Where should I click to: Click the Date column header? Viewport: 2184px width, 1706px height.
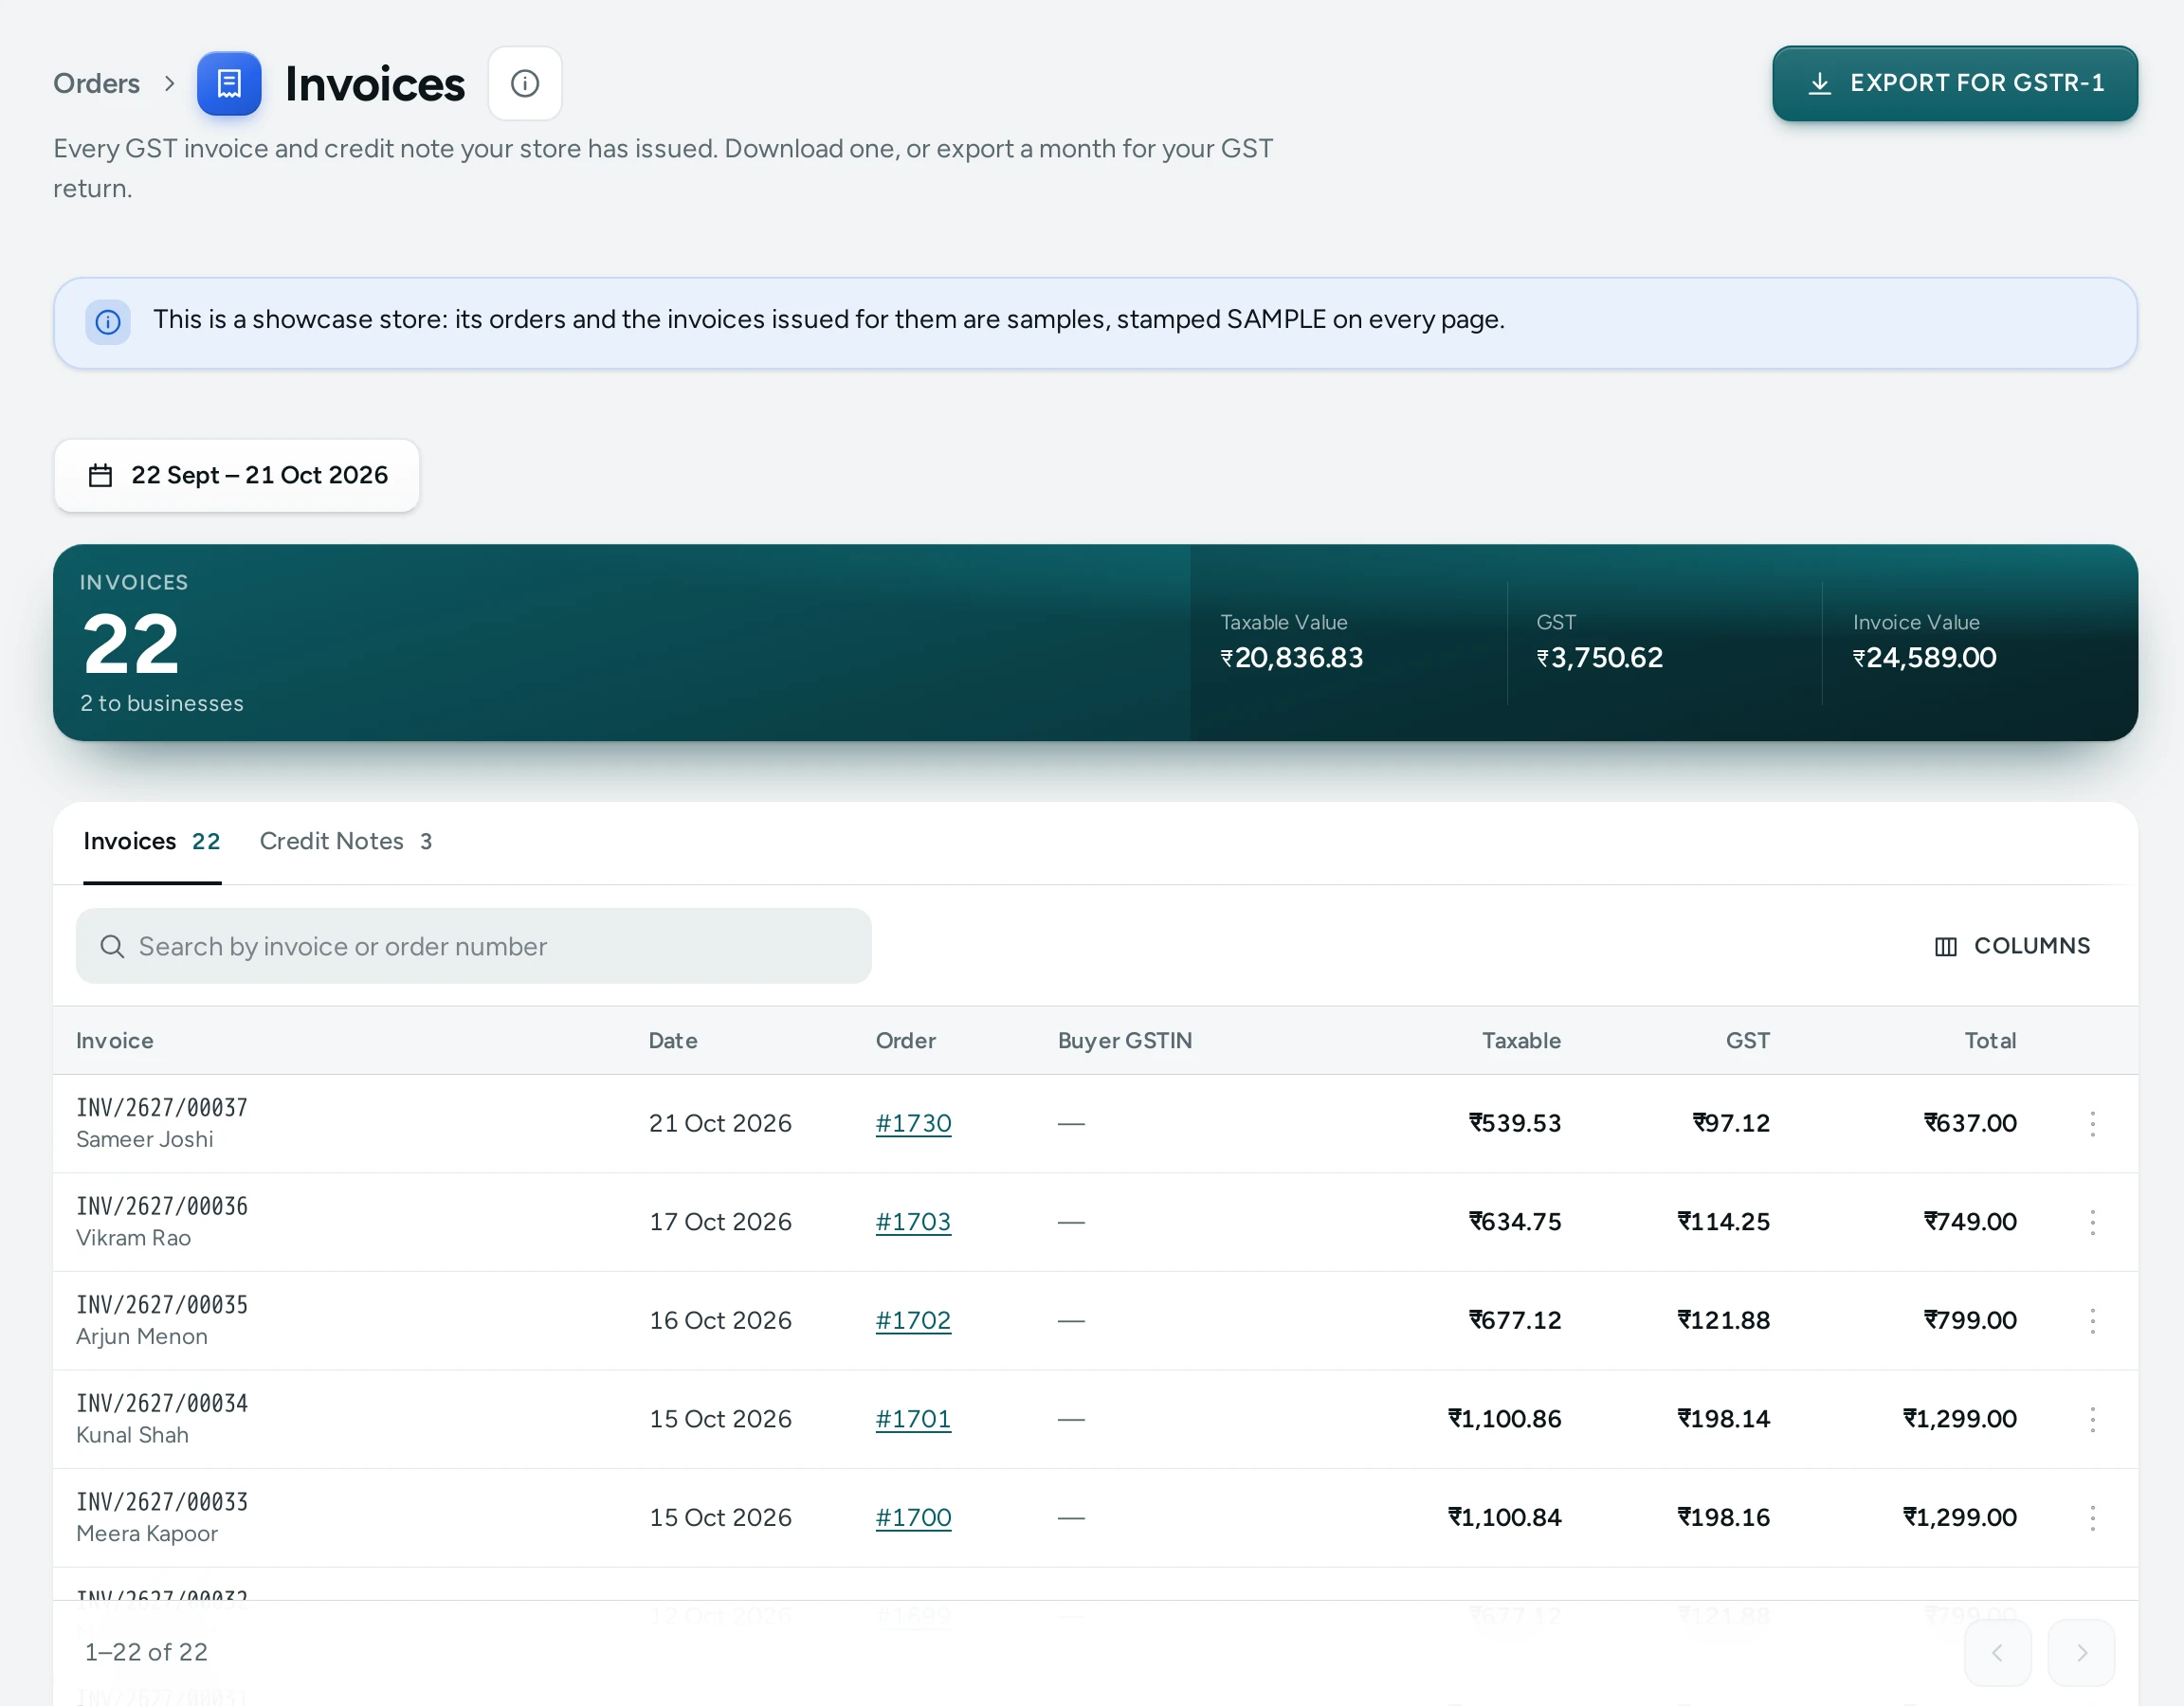tap(673, 1041)
